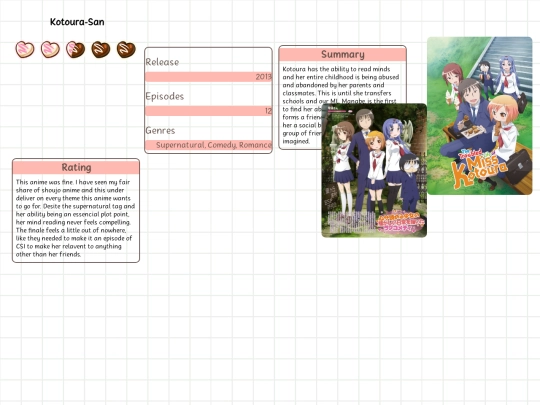Screen dimensions: 540x405
Task: Click the first pink heart rating icon
Action: pyautogui.click(x=25, y=49)
